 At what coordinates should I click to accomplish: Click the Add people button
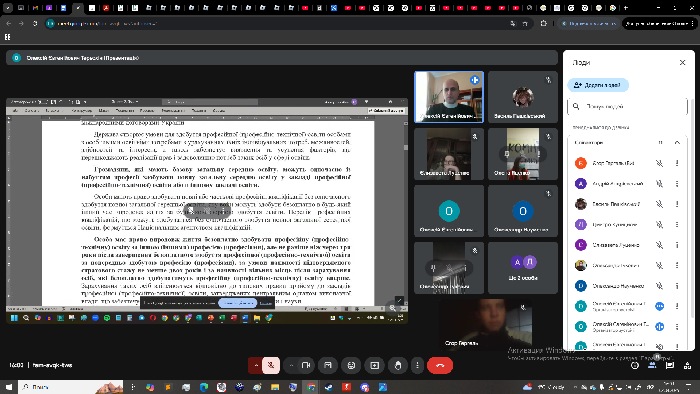[598, 85]
